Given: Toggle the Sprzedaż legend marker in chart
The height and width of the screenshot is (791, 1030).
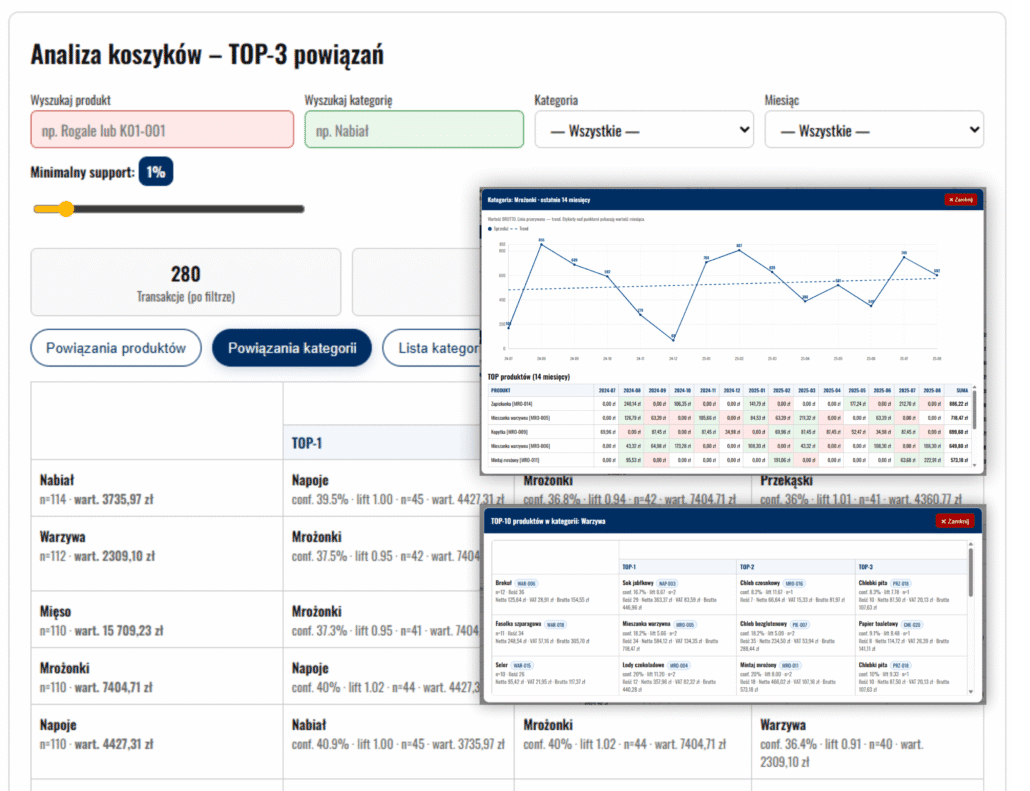Looking at the screenshot, I should [x=491, y=229].
